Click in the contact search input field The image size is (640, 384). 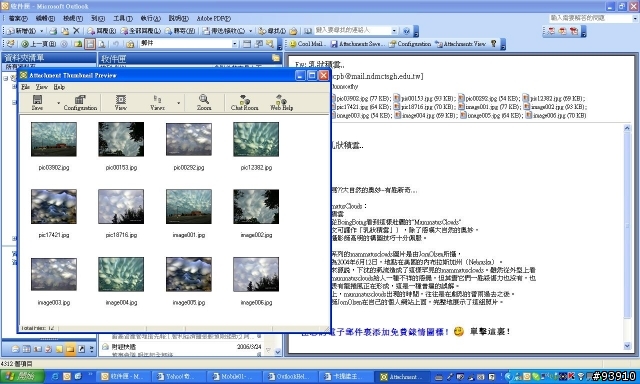click(352, 31)
